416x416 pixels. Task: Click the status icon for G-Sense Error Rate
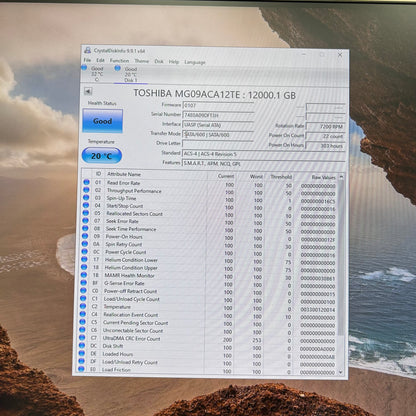84,283
